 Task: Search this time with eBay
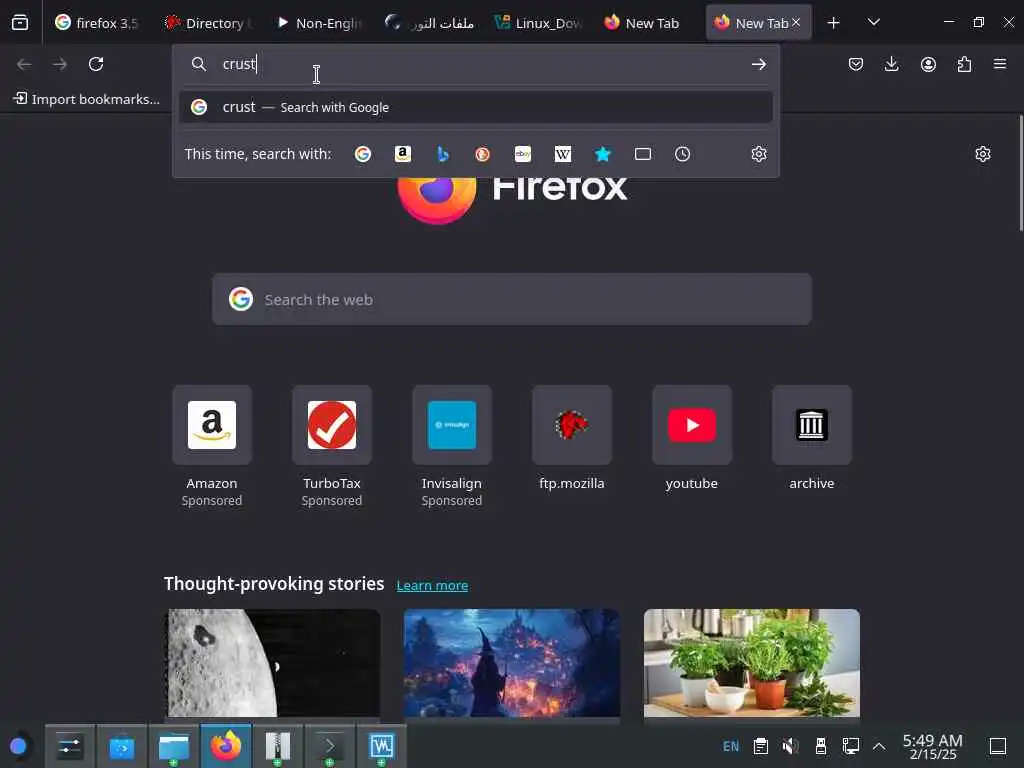click(x=522, y=154)
